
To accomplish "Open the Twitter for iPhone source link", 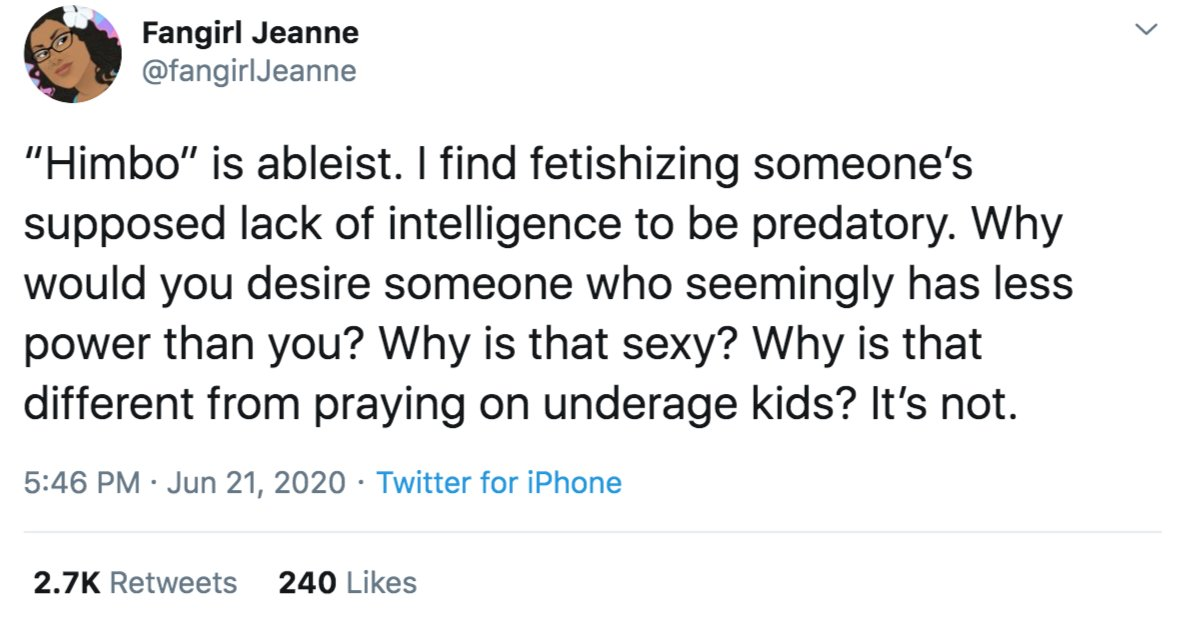I will tap(498, 482).
